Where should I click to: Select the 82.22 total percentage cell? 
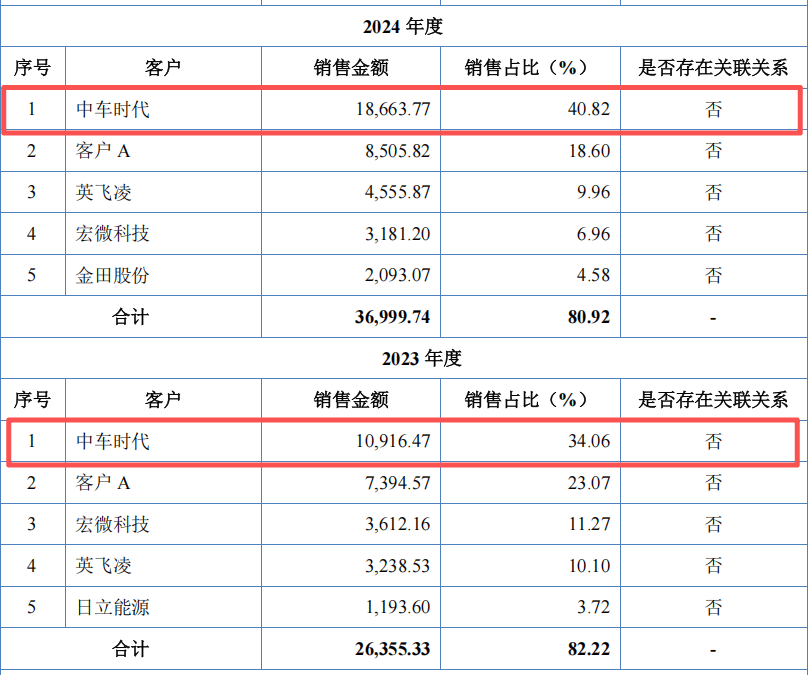[588, 649]
